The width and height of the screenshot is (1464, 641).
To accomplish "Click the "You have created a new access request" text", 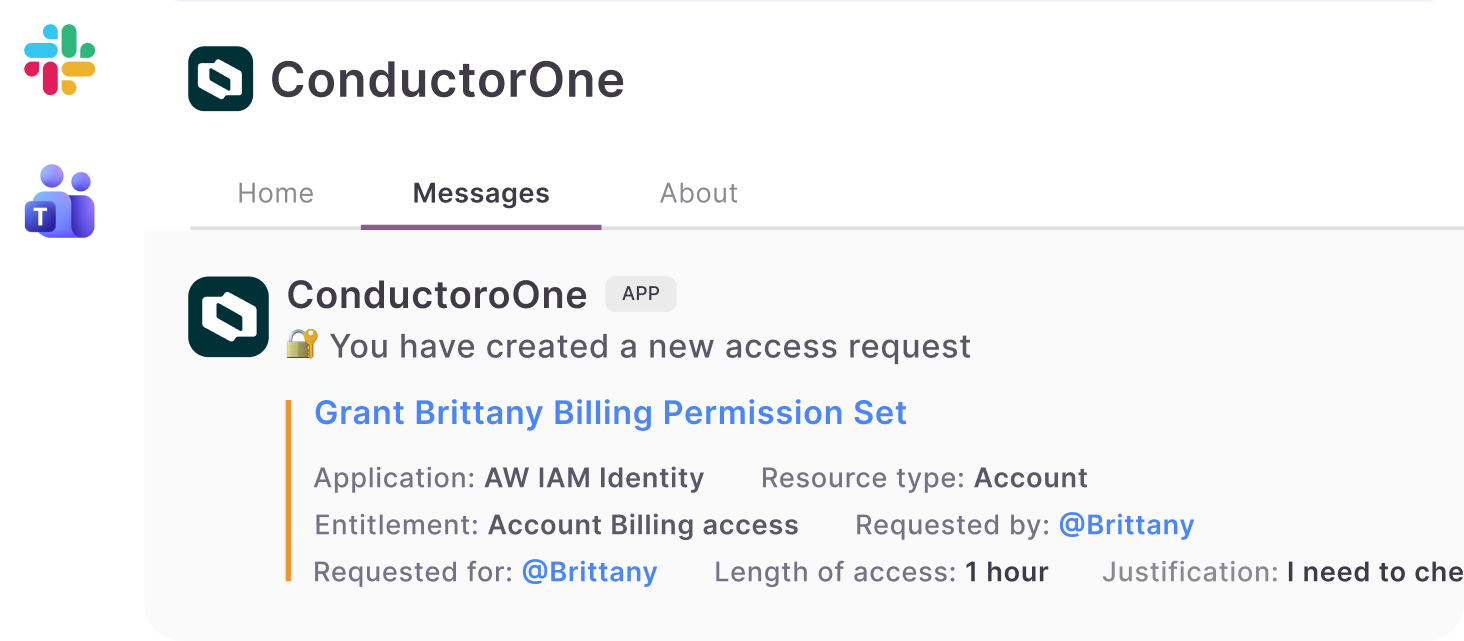I will [x=650, y=346].
